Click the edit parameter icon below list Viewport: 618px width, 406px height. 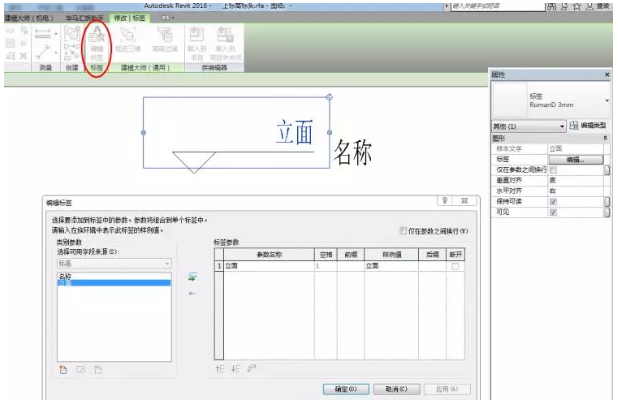81,369
